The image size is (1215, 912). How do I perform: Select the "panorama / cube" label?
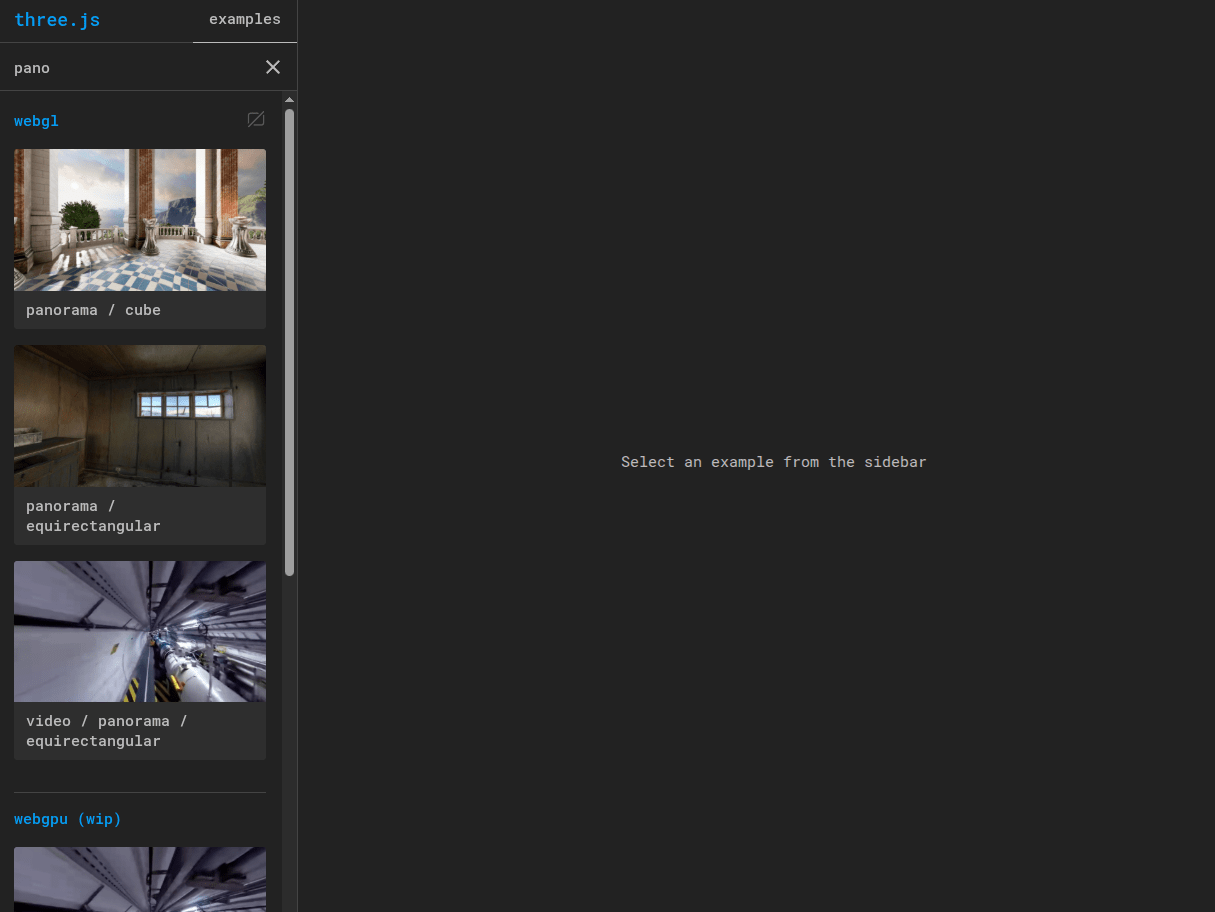[93, 310]
